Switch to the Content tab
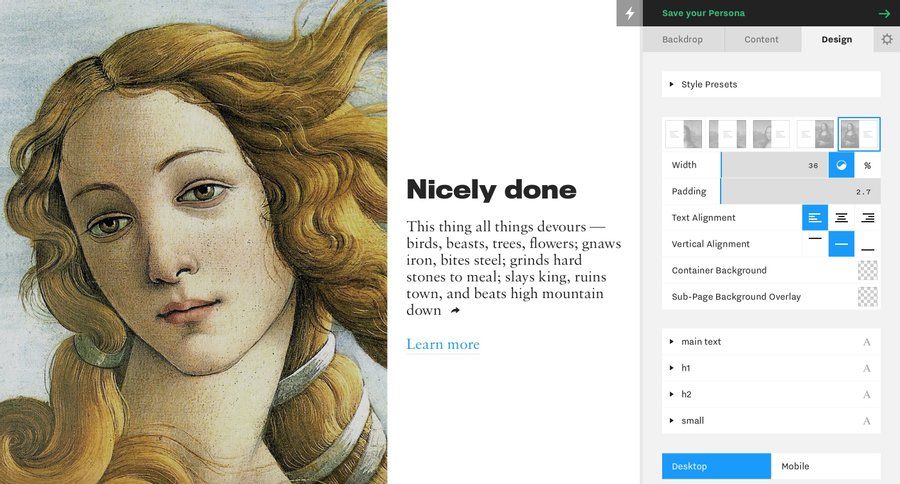Screen dimensions: 900x484 pyautogui.click(x=761, y=39)
